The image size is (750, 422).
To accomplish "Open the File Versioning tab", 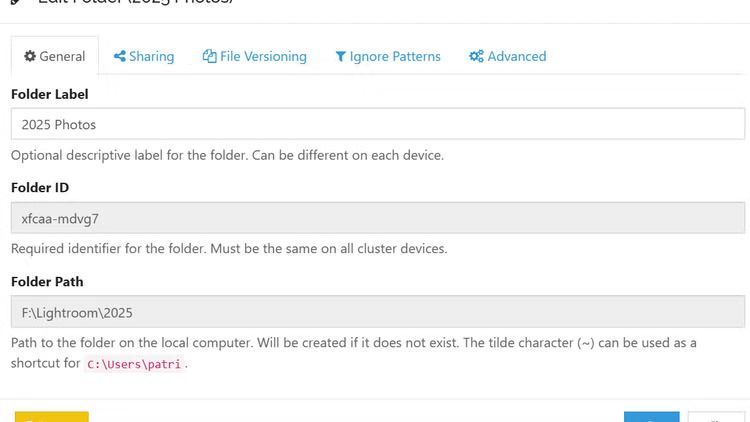I will (x=254, y=57).
